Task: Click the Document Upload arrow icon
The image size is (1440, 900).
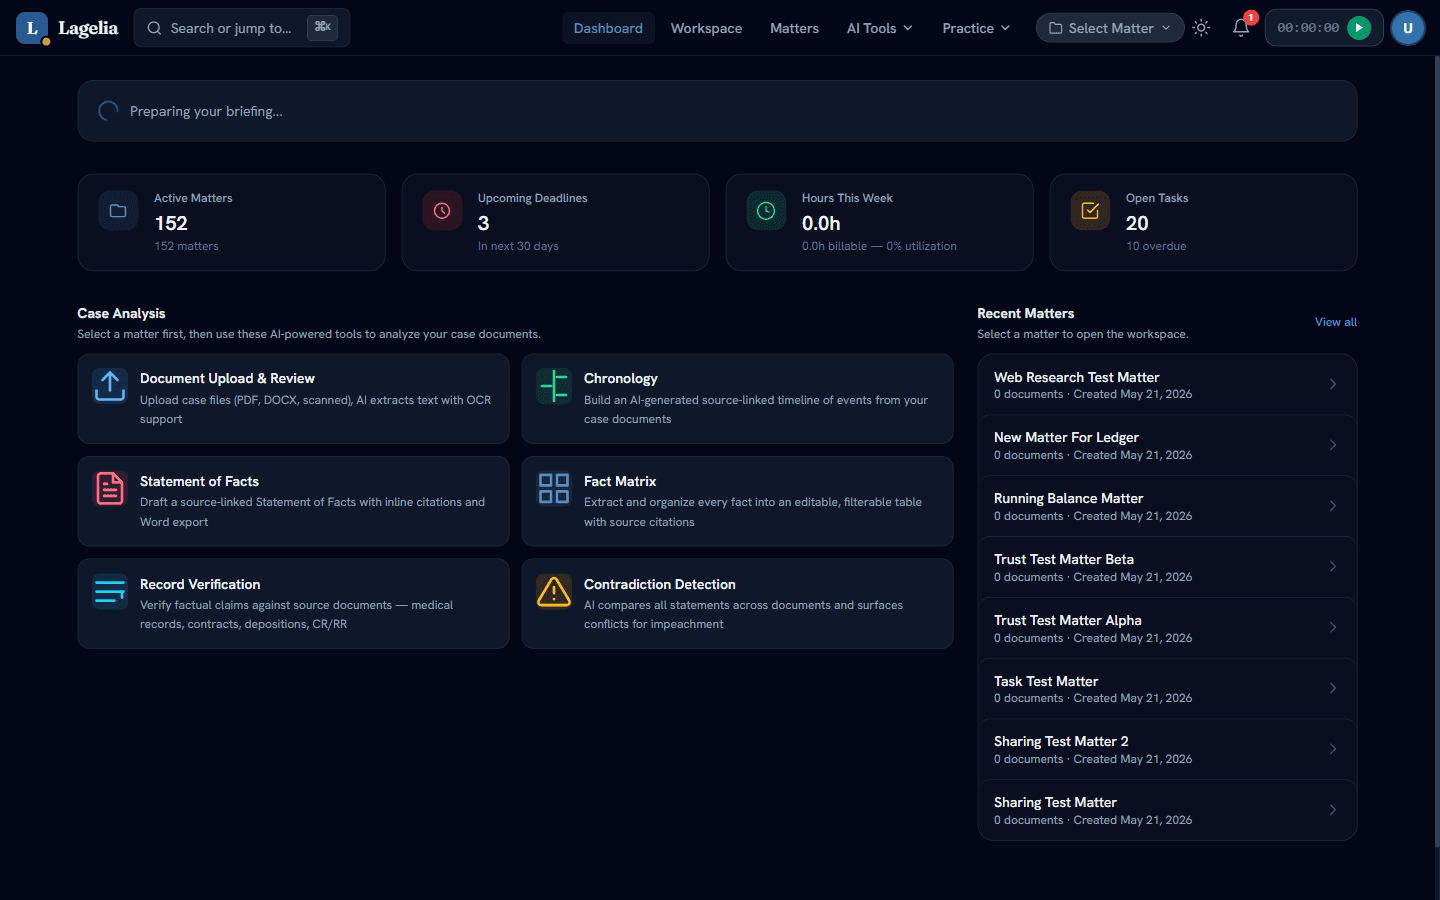Action: click(110, 385)
